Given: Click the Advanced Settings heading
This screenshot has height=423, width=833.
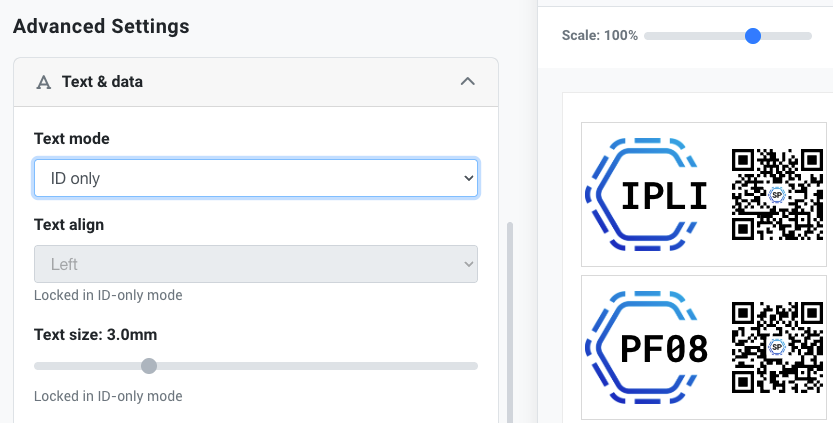Looking at the screenshot, I should [x=101, y=26].
